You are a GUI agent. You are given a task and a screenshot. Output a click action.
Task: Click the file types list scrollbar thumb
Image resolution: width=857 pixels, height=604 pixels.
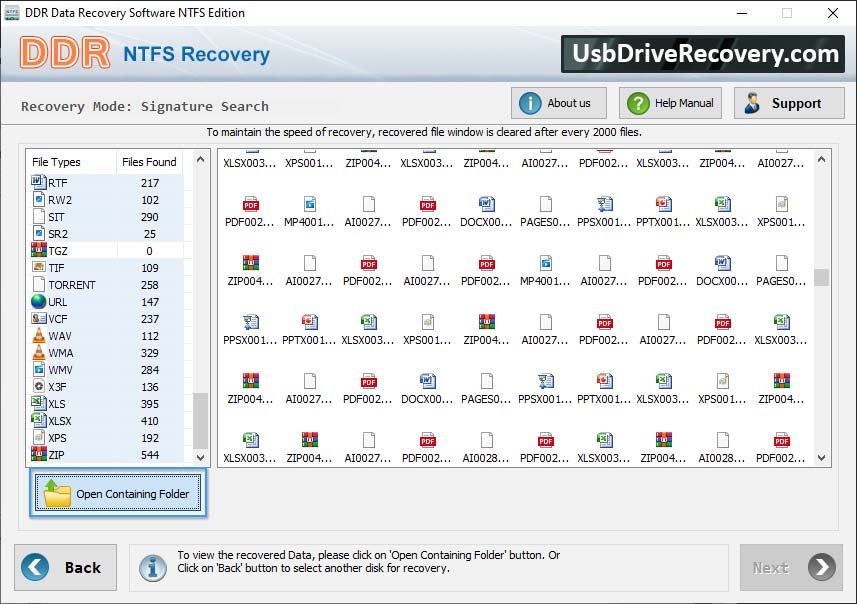(x=201, y=420)
